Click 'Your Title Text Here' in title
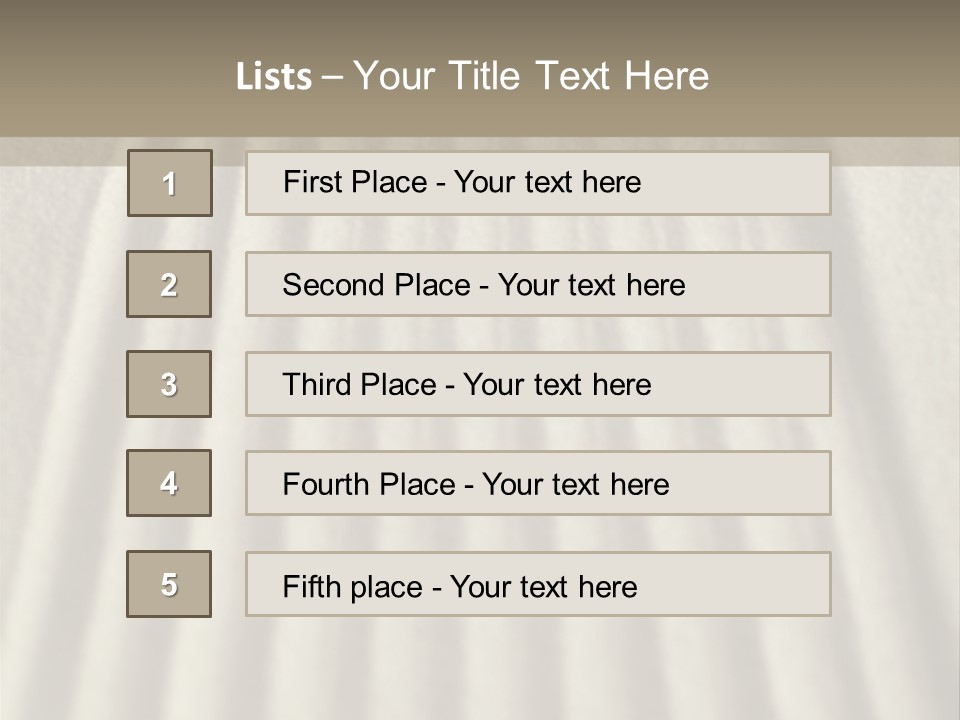Image resolution: width=960 pixels, height=720 pixels. pyautogui.click(x=530, y=76)
